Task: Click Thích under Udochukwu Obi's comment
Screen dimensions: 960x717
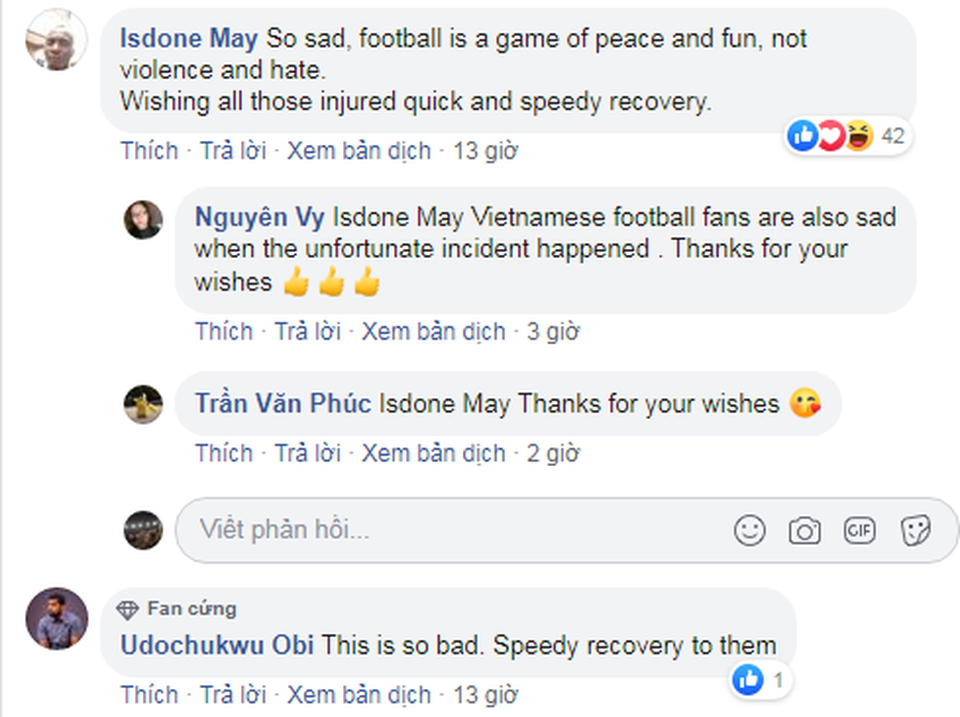Action: tap(149, 694)
